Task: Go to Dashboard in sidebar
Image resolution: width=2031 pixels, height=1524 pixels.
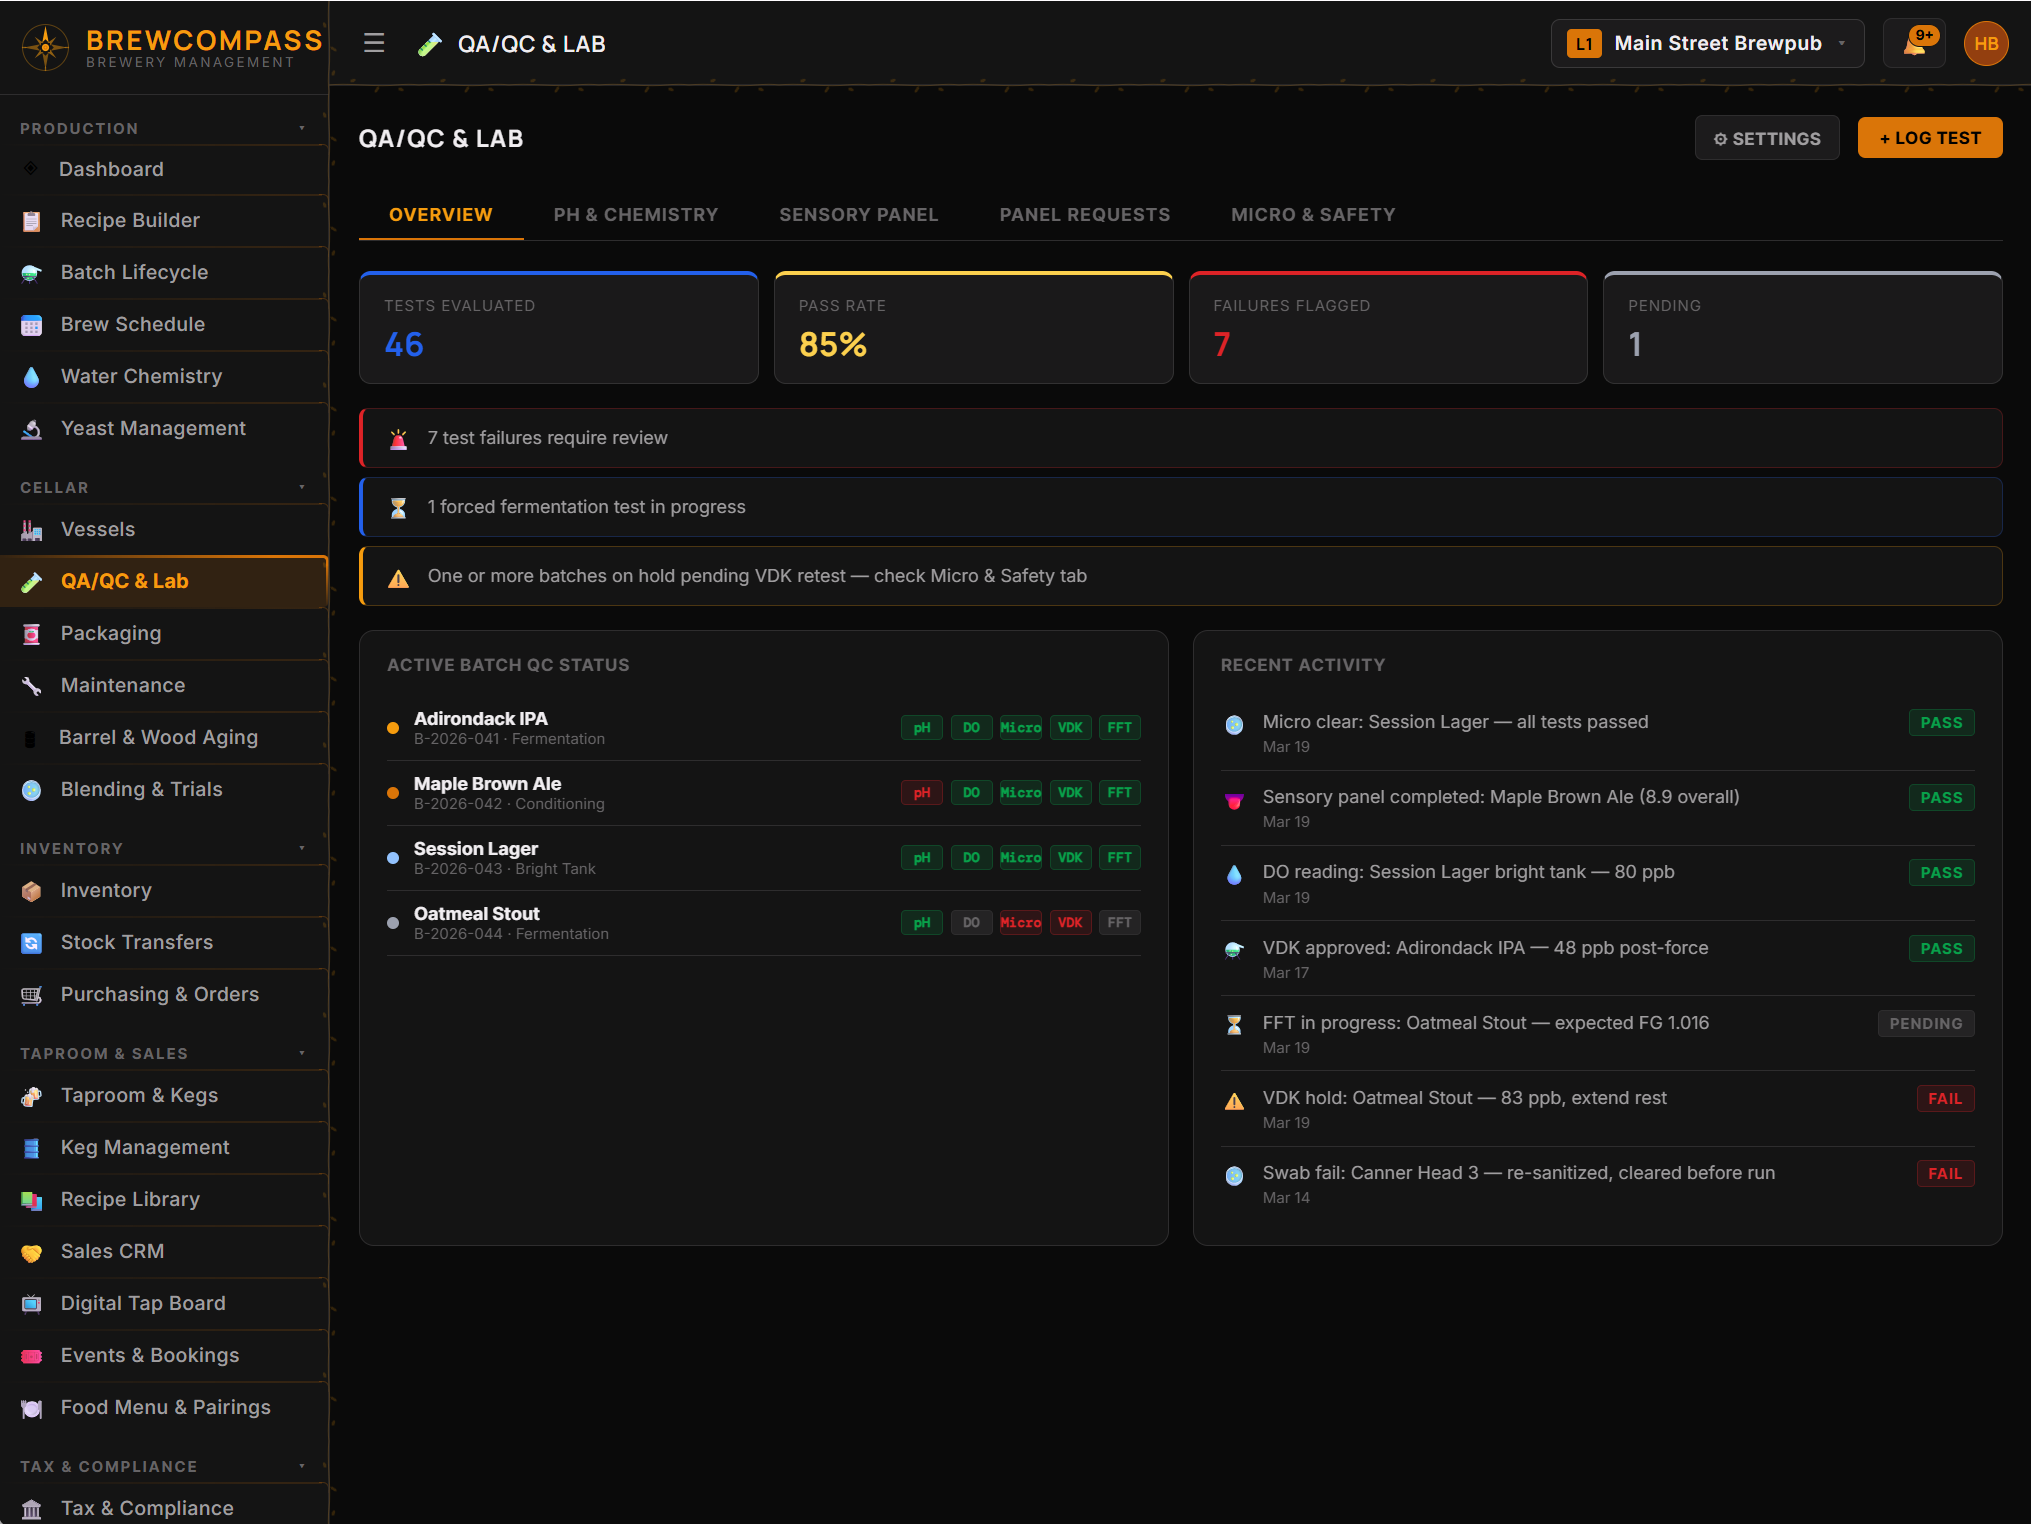Action: point(164,170)
